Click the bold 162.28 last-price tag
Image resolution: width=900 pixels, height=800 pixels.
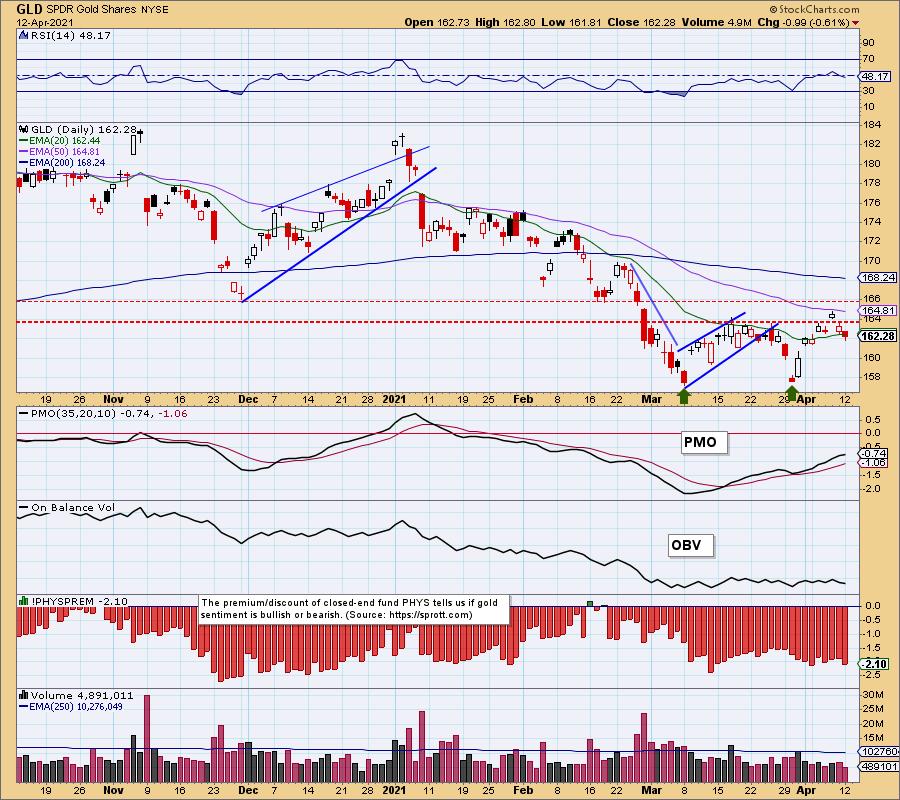[877, 336]
